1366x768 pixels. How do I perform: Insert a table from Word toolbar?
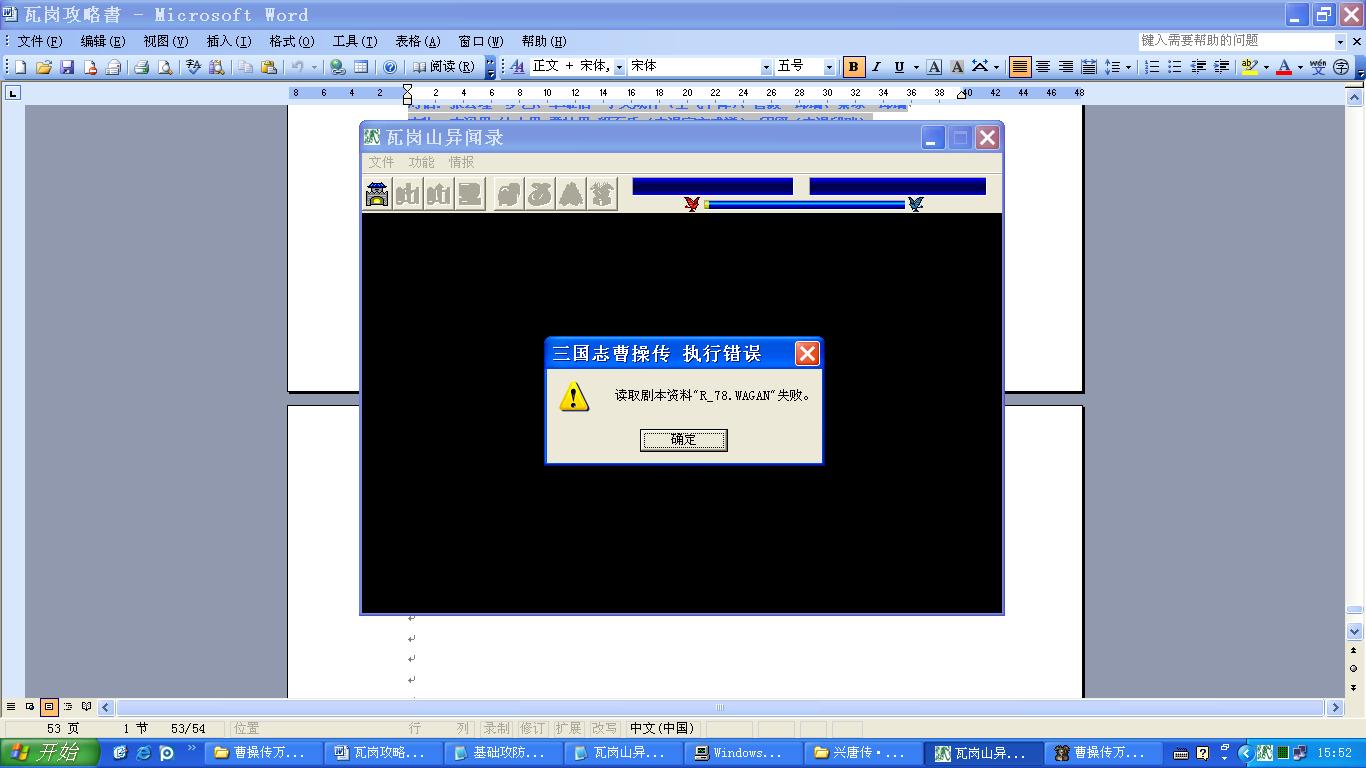click(x=361, y=67)
